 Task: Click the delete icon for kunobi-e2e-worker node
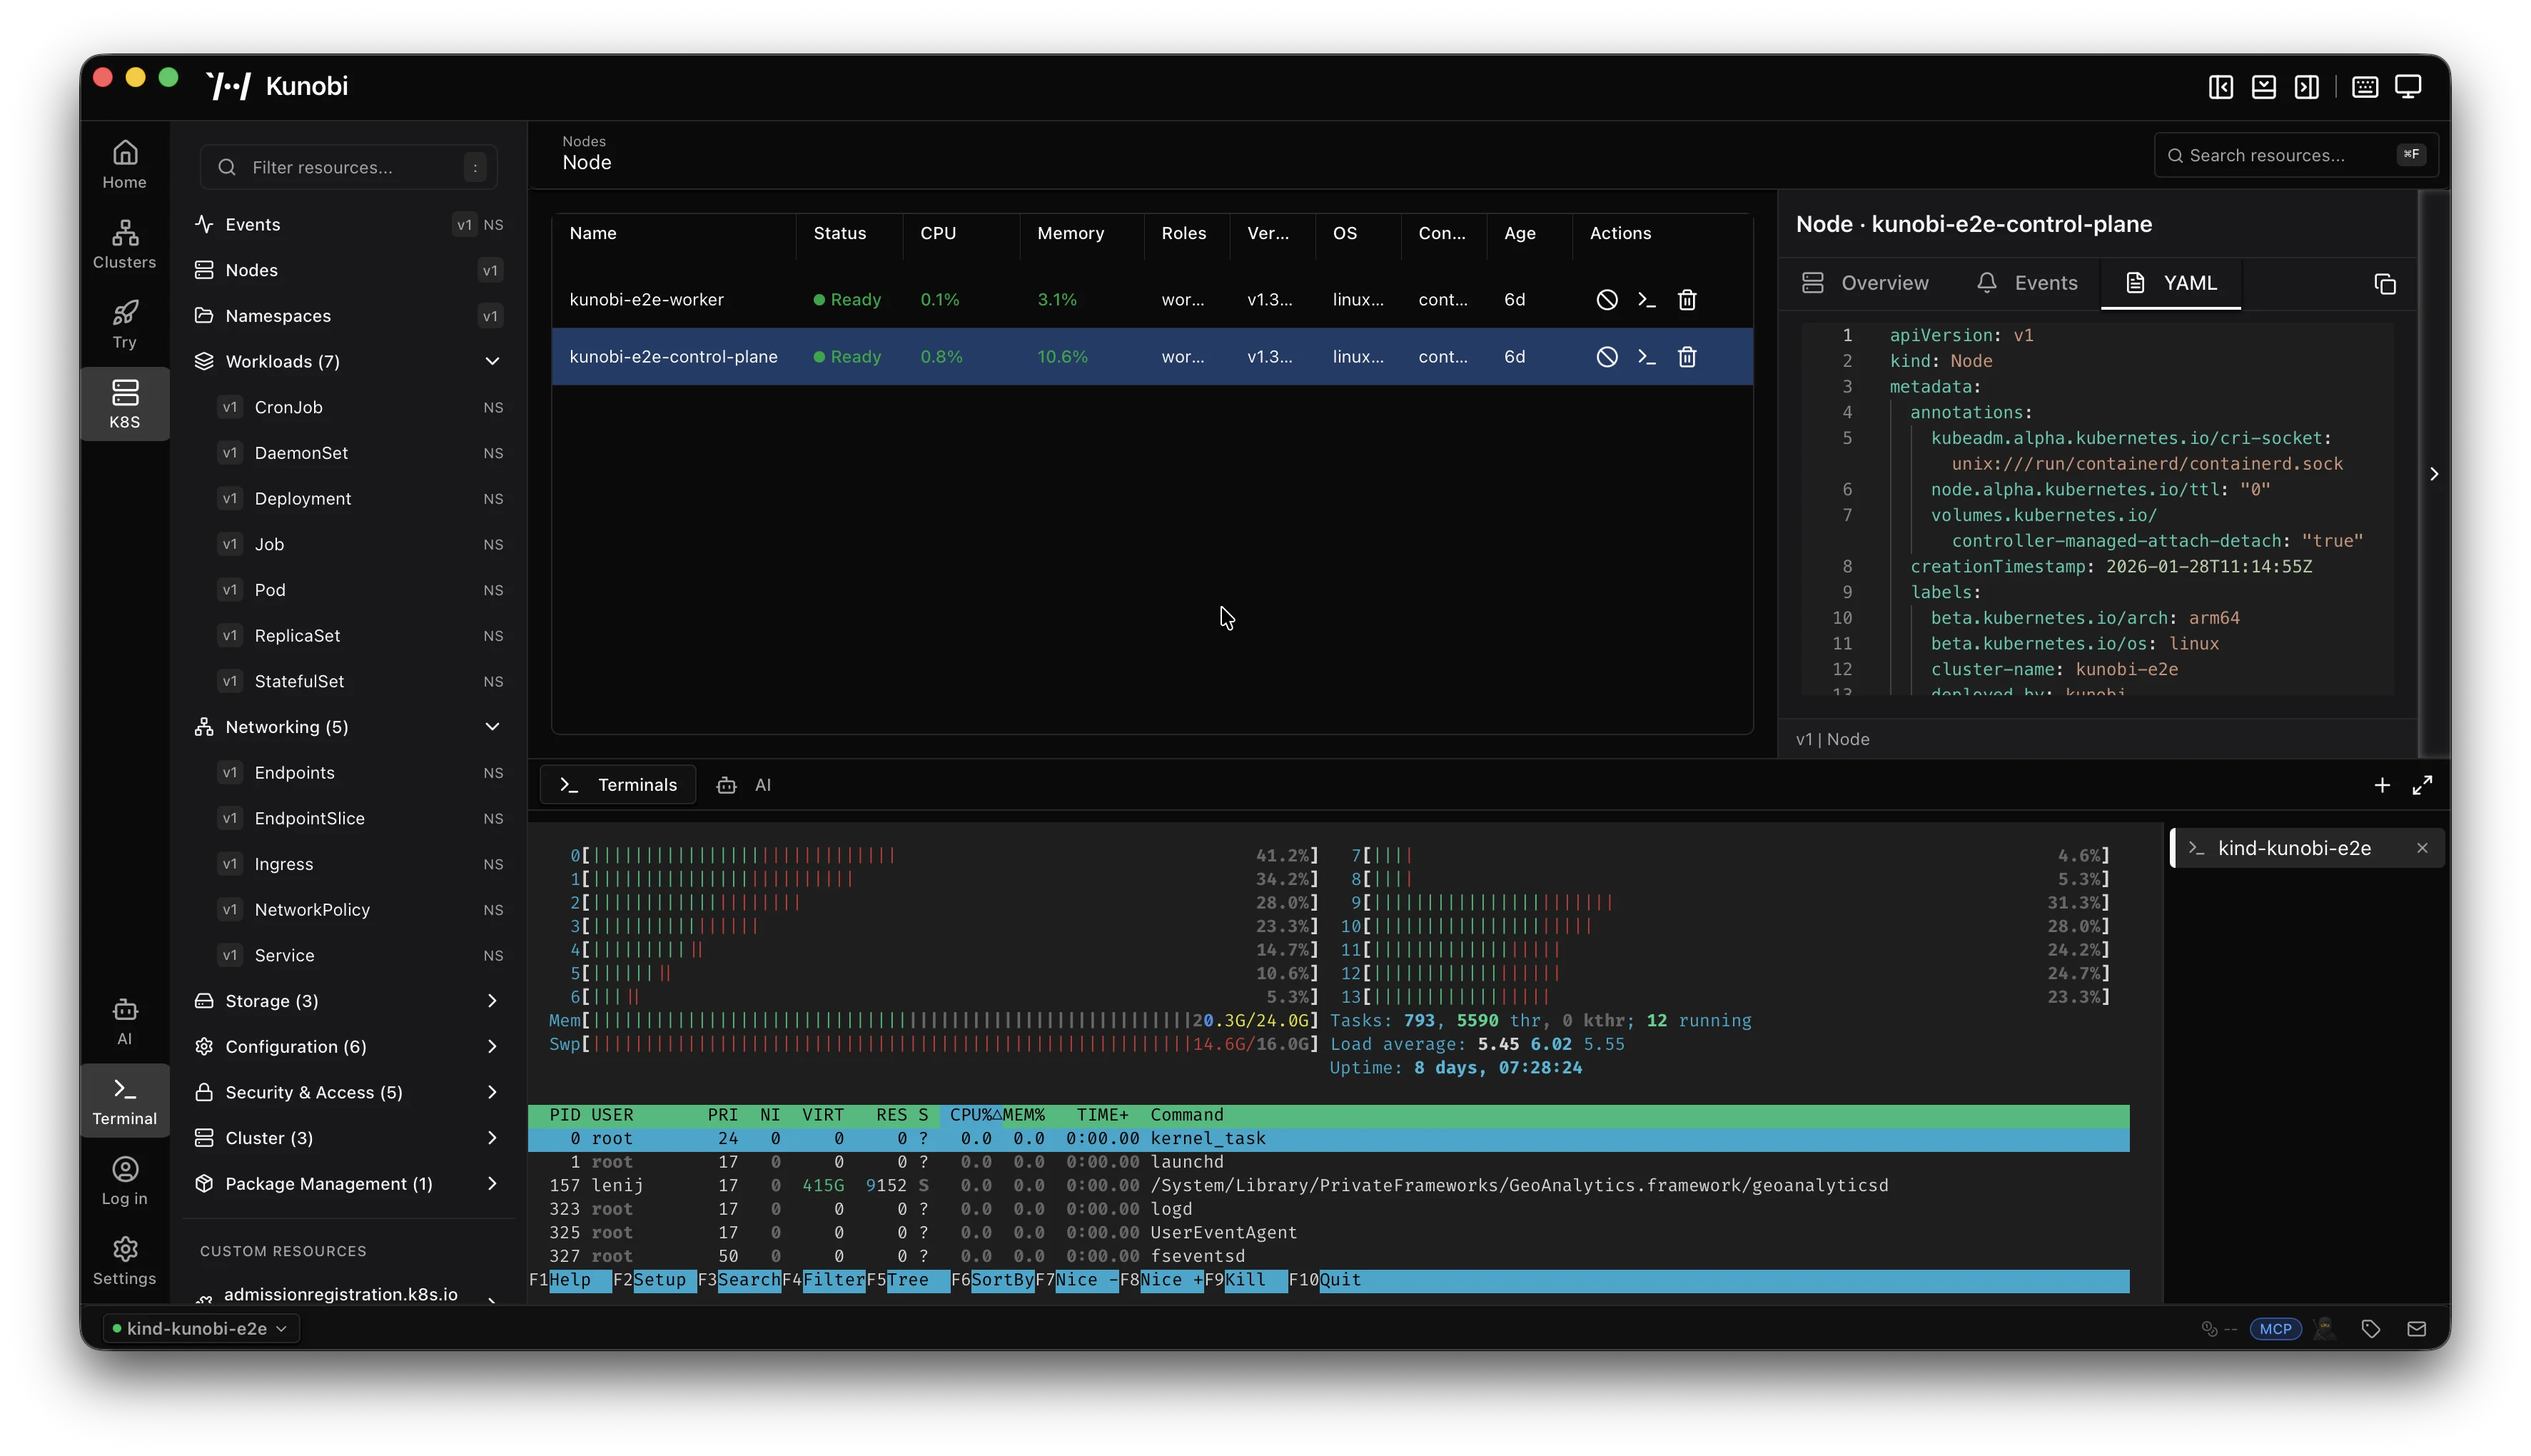(1687, 299)
